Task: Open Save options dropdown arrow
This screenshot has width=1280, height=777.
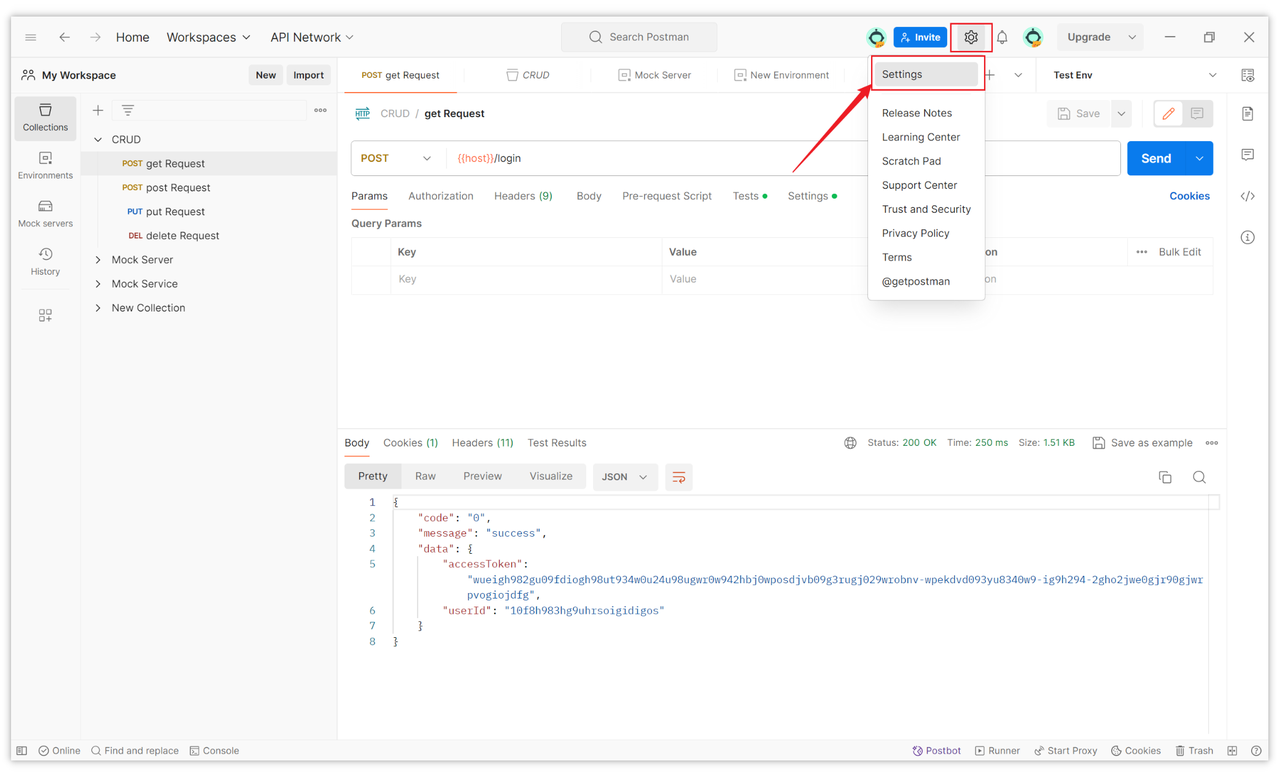Action: click(x=1121, y=114)
